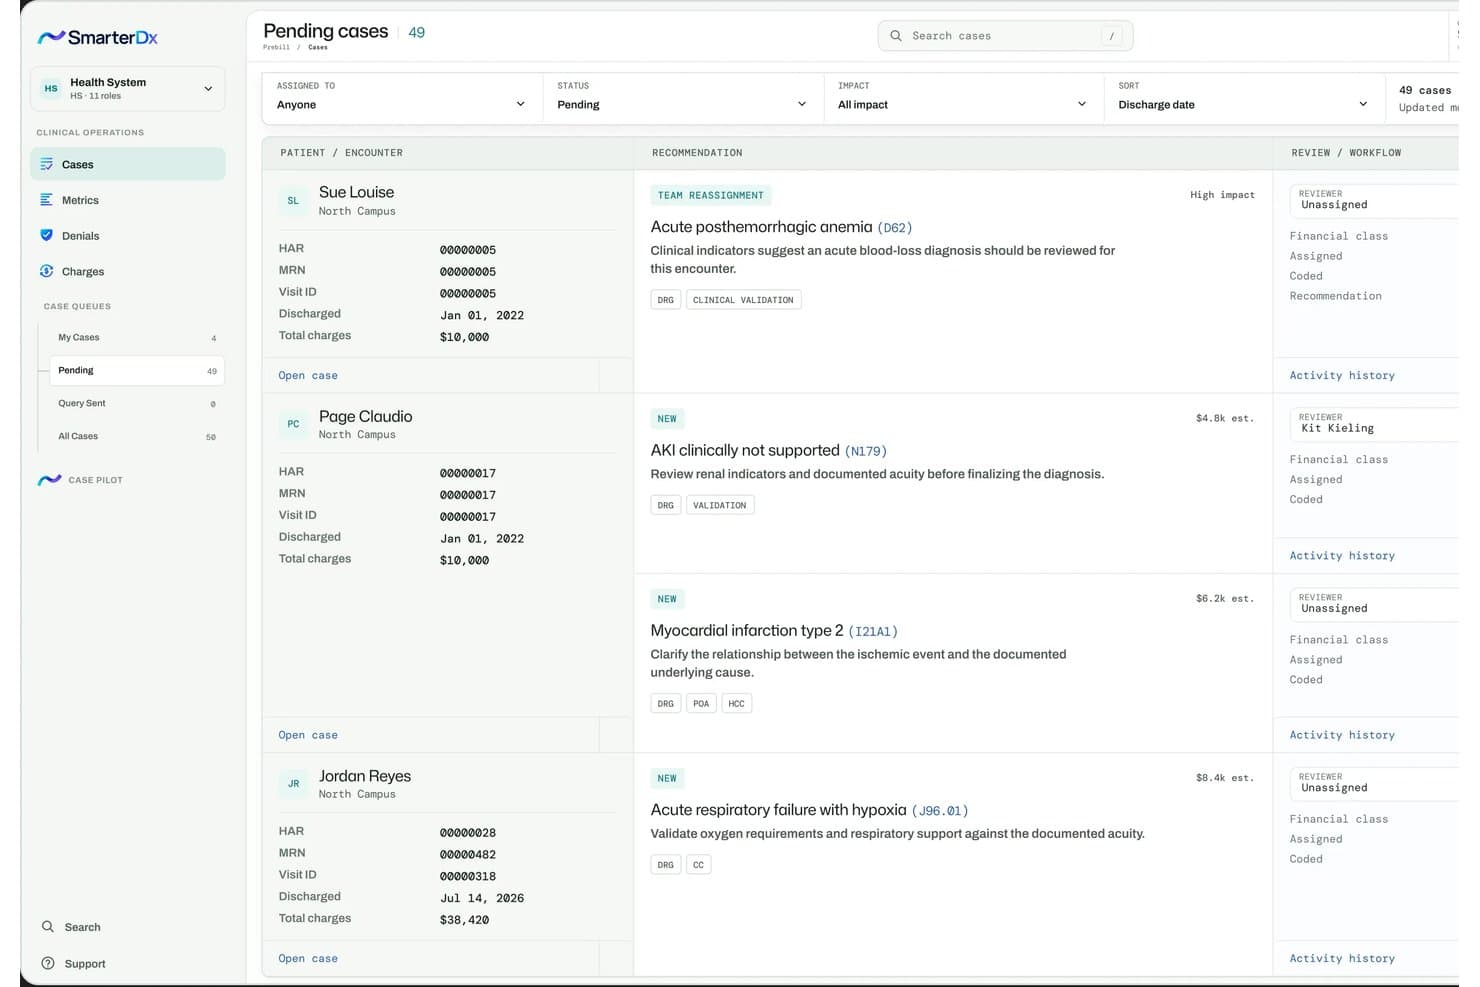Open case for Page Claudio
Screen dimensions: 1480x987
pos(308,735)
